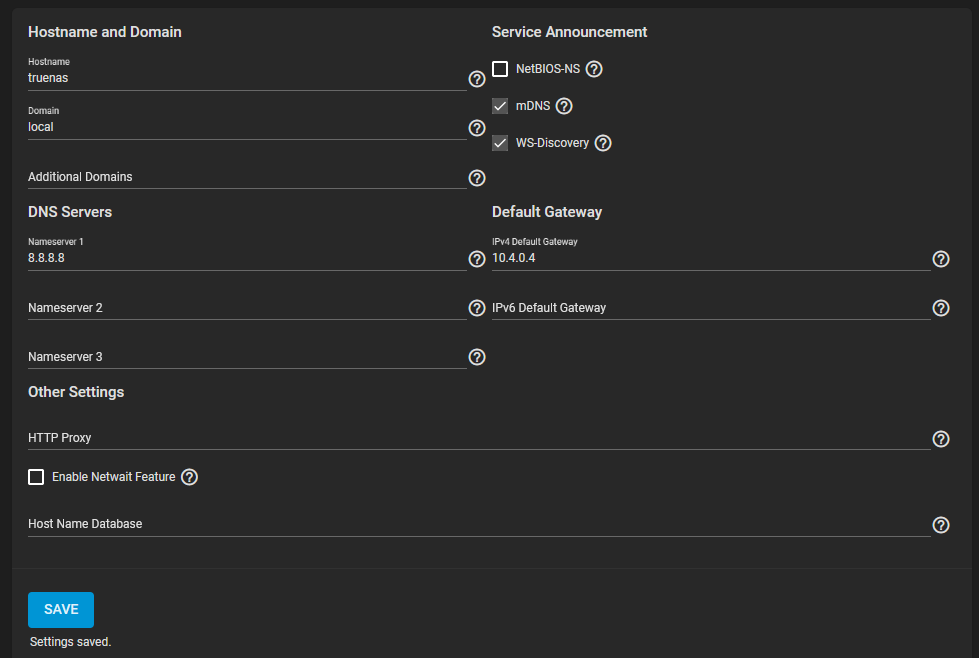Disable the WS-Discovery checkbox

pos(500,143)
